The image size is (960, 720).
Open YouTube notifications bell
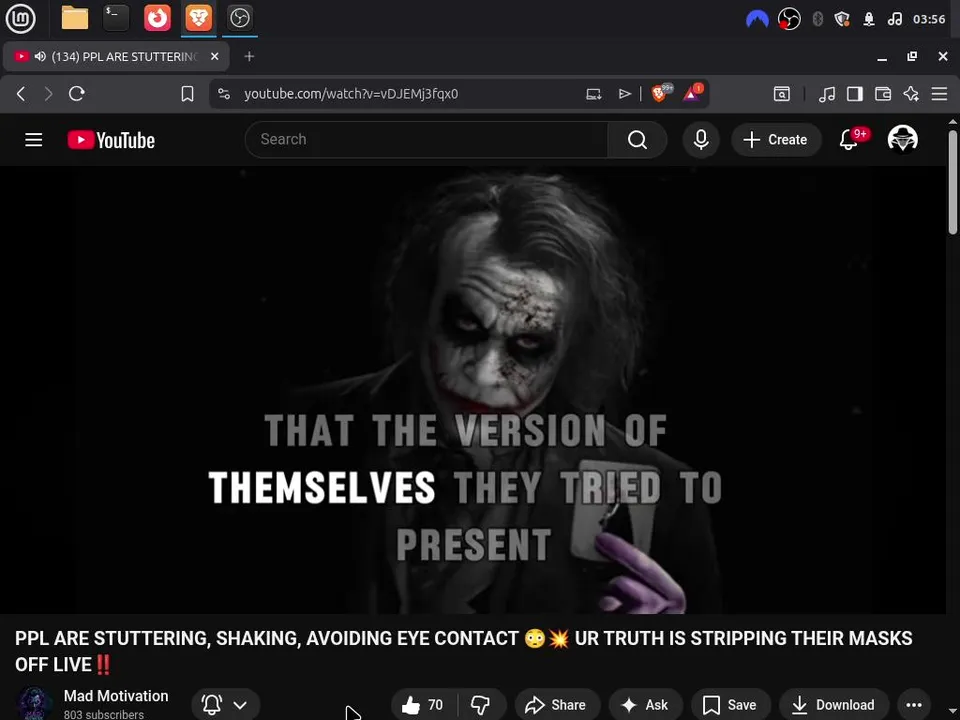tap(849, 140)
